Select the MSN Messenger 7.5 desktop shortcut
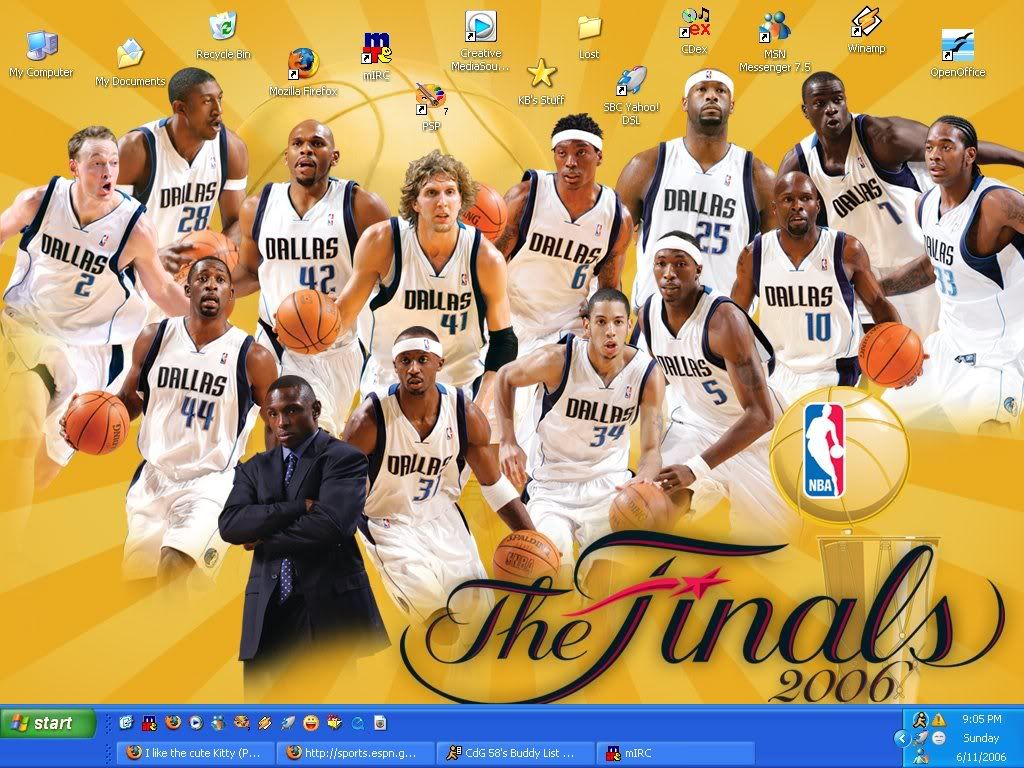This screenshot has height=768, width=1024. coord(775,42)
